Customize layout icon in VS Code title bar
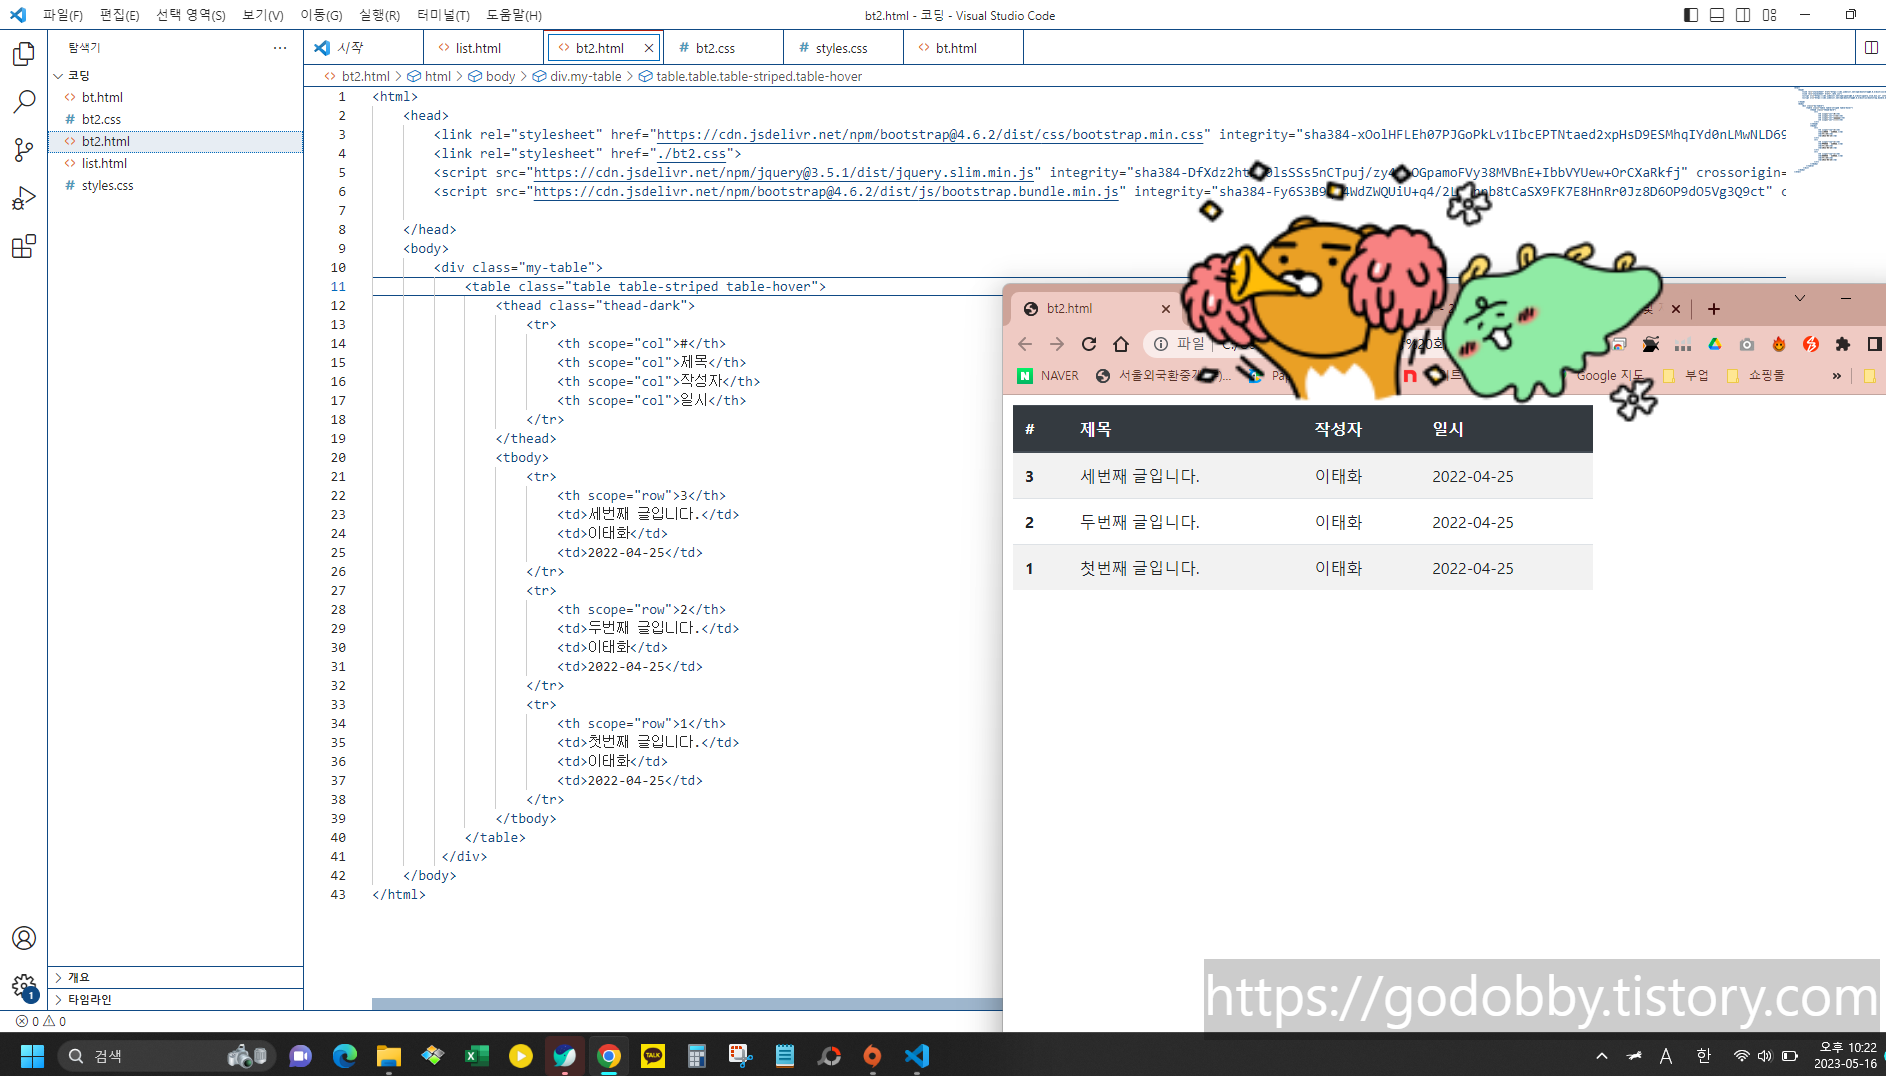Viewport: 1886px width, 1076px height. coord(1770,15)
